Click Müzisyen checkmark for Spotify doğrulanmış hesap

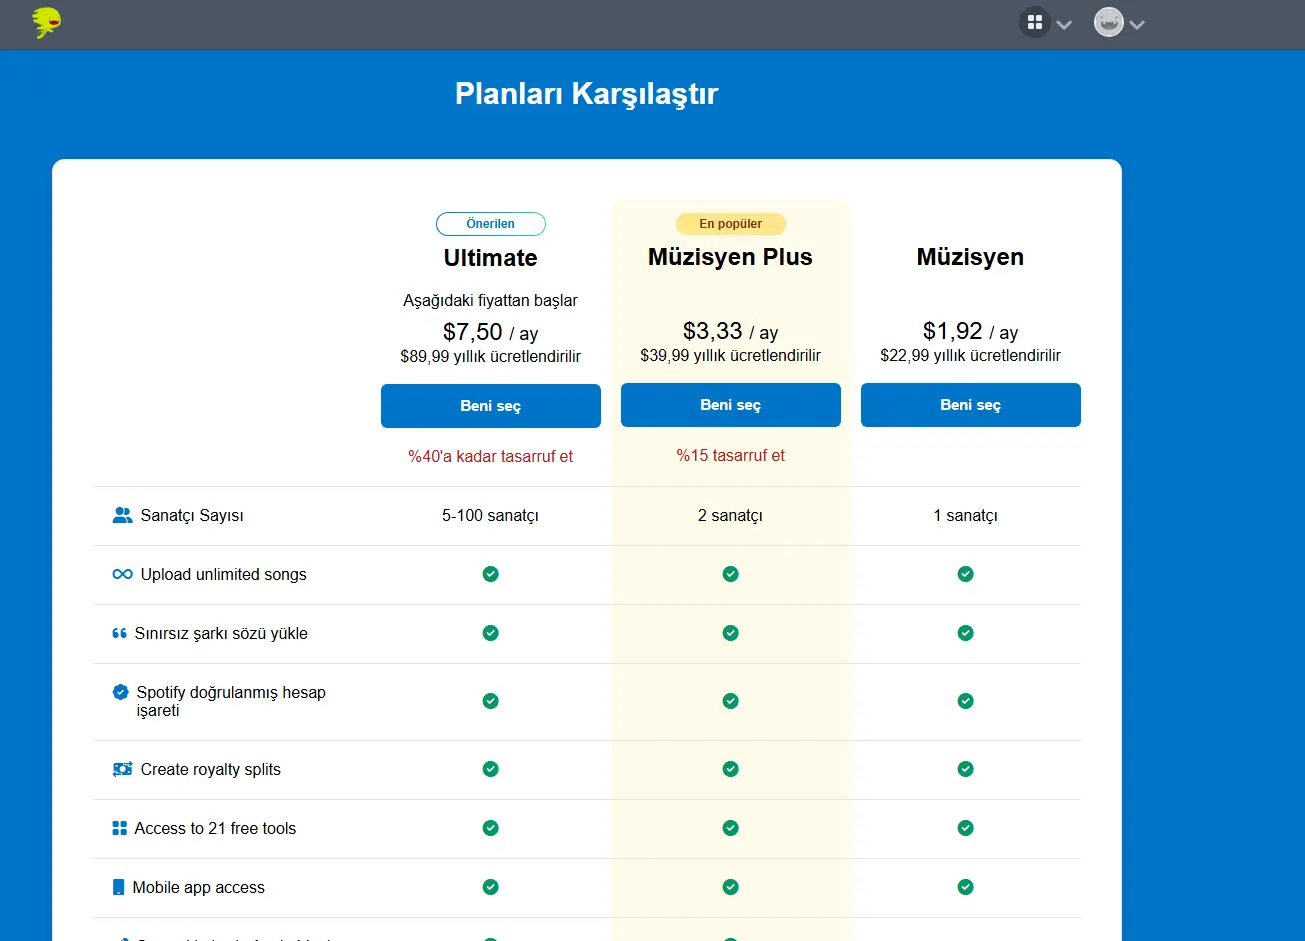click(x=965, y=701)
